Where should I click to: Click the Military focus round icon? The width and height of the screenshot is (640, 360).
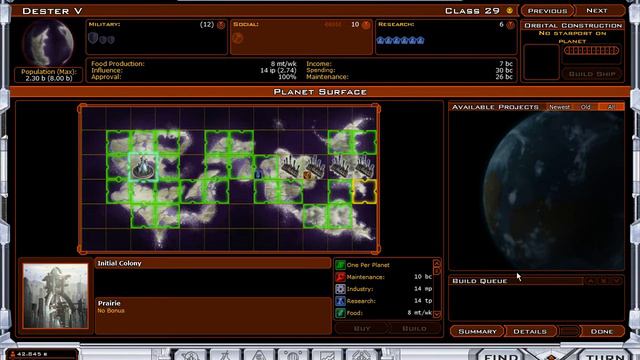tap(221, 25)
